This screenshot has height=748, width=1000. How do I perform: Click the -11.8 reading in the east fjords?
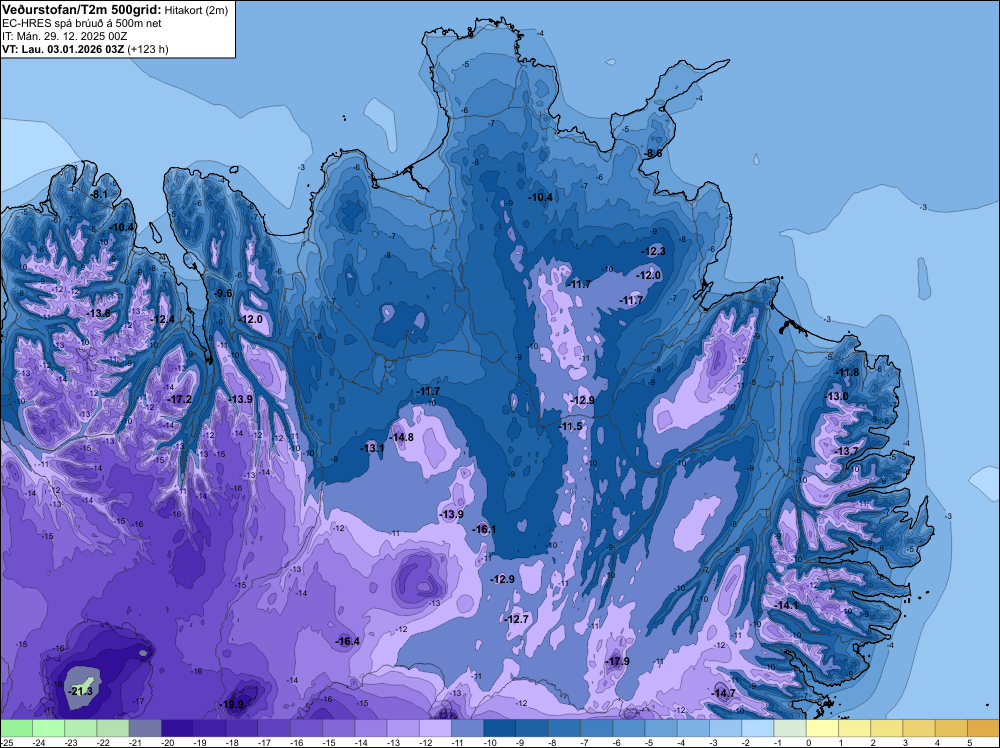coord(848,372)
